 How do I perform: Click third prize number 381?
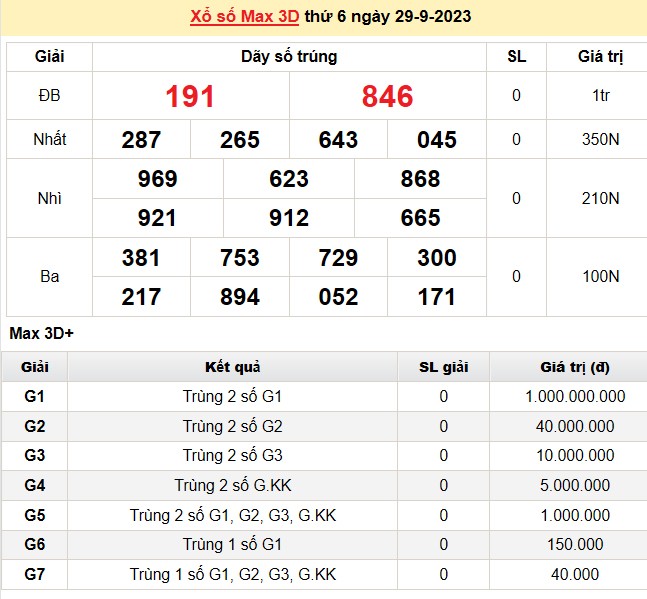[x=141, y=258]
